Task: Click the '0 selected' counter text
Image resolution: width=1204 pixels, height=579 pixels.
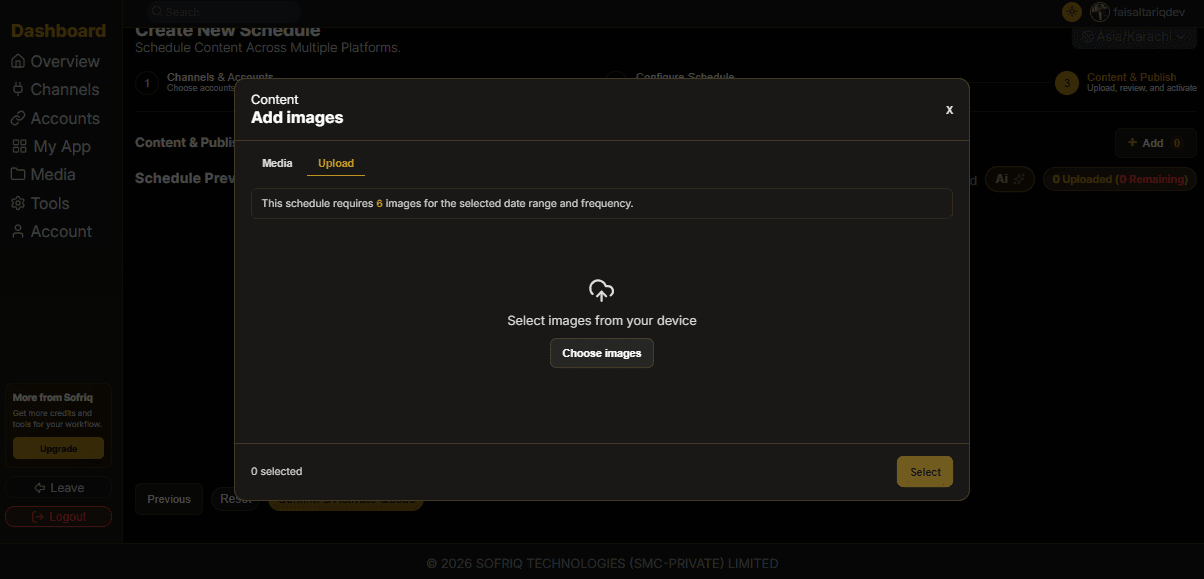Action: coord(277,471)
